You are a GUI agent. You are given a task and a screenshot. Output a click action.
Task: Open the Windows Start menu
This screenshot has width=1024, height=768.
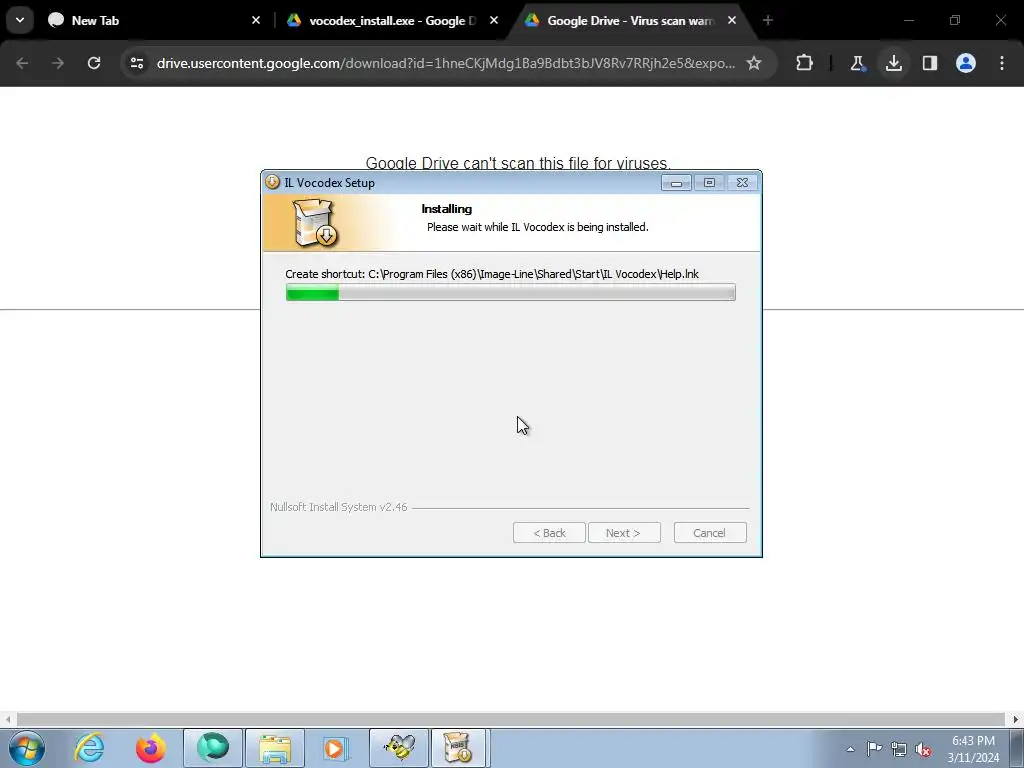tap(27, 748)
